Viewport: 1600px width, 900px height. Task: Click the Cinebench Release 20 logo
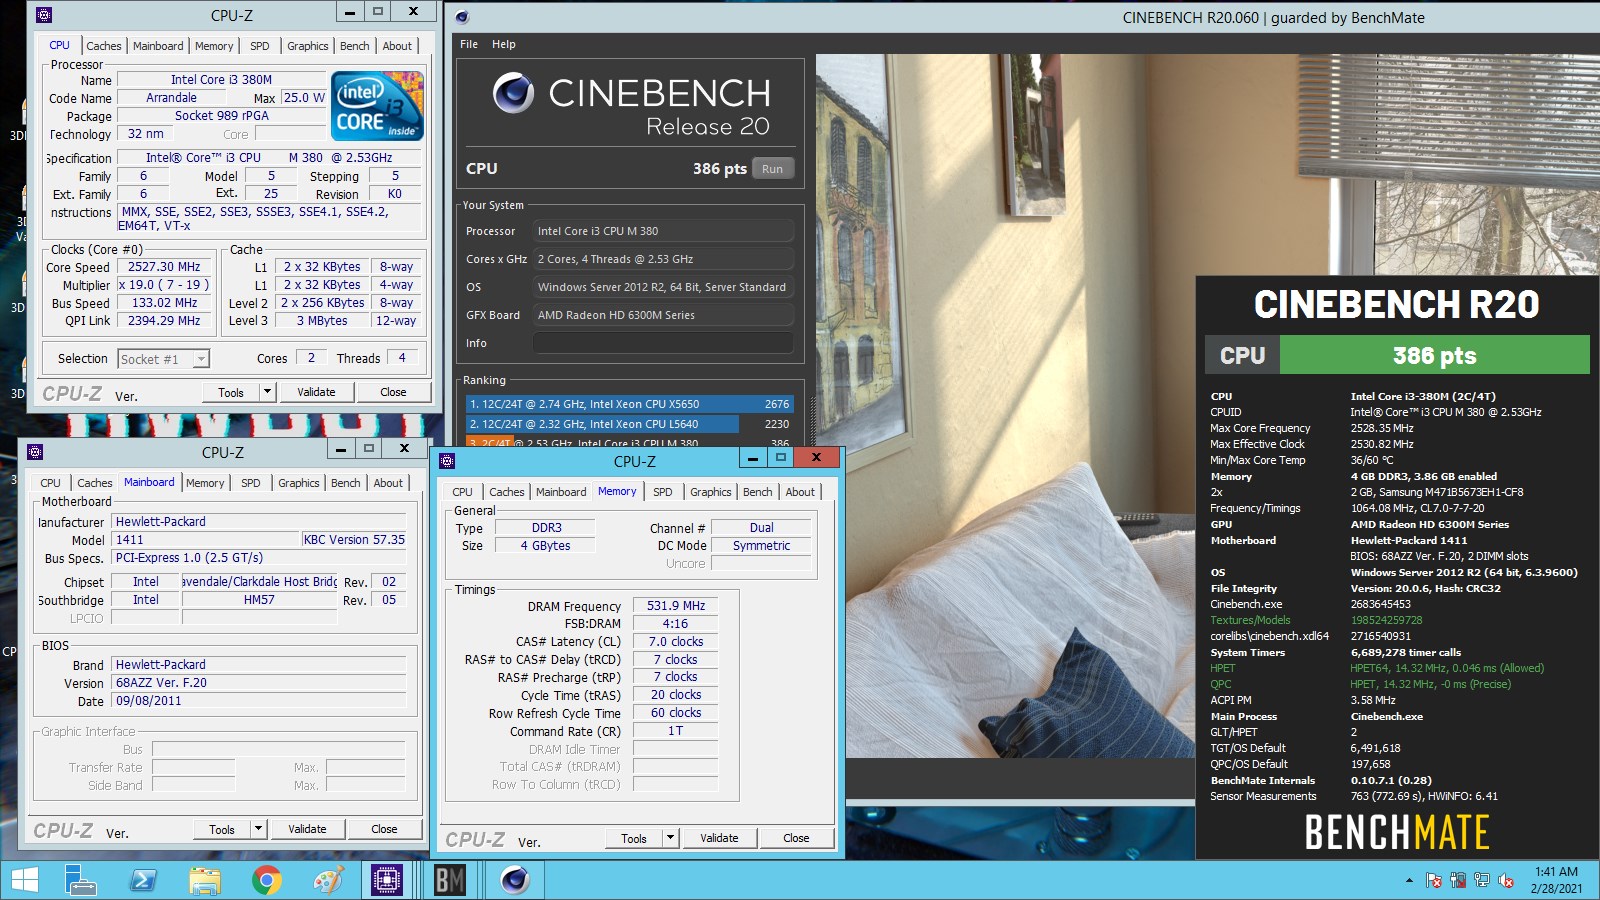(x=632, y=104)
